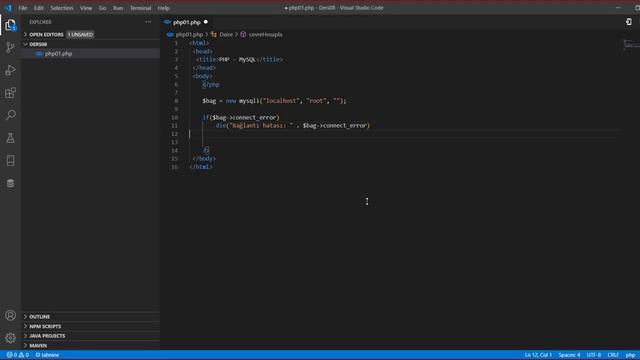This screenshot has height=360, width=640.
Task: Expand the NPM Scripts section
Action: [91, 327]
